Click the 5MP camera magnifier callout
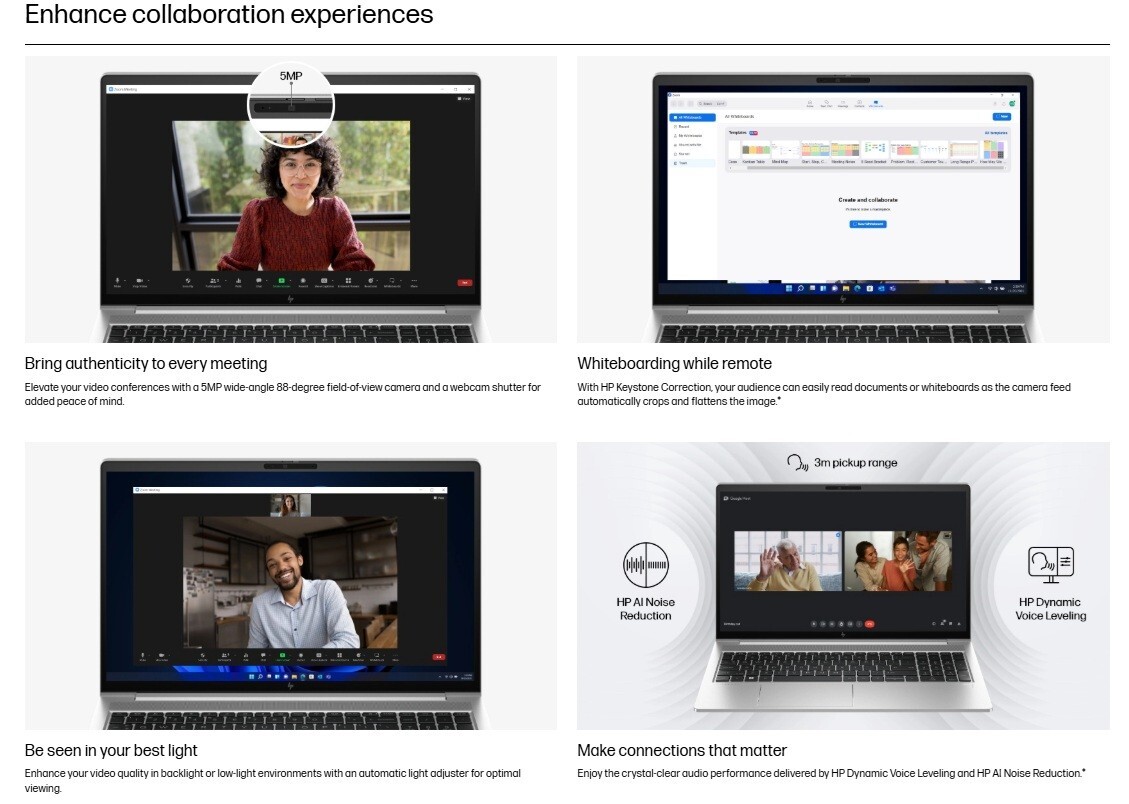Viewport: 1129px width, 804px height. (x=291, y=104)
